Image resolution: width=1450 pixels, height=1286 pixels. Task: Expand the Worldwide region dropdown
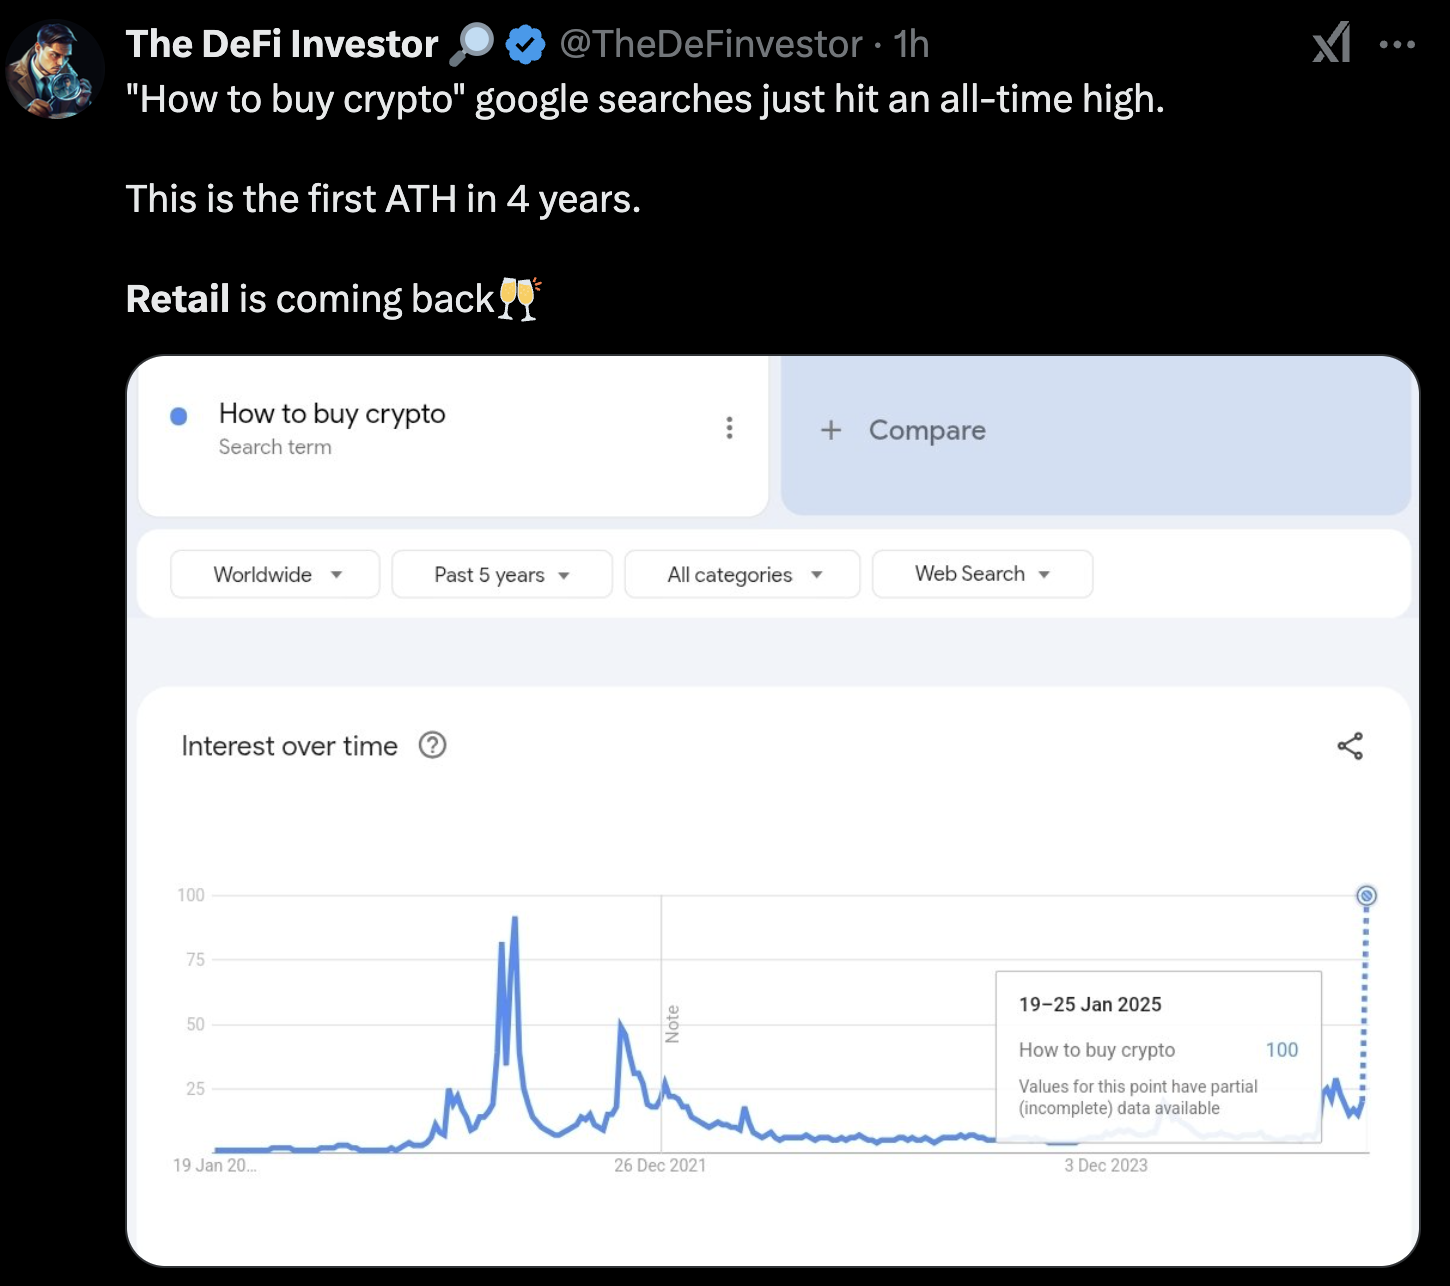[x=275, y=574]
